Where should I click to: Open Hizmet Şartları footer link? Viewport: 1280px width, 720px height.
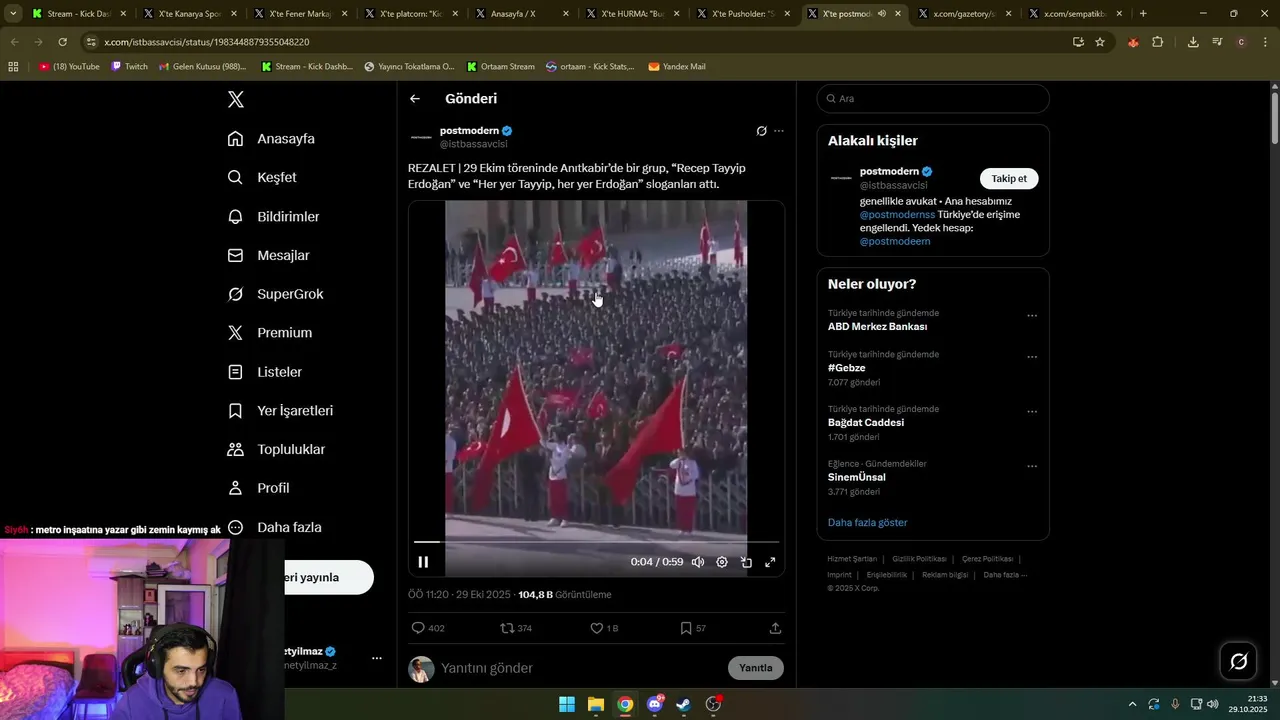coord(852,559)
